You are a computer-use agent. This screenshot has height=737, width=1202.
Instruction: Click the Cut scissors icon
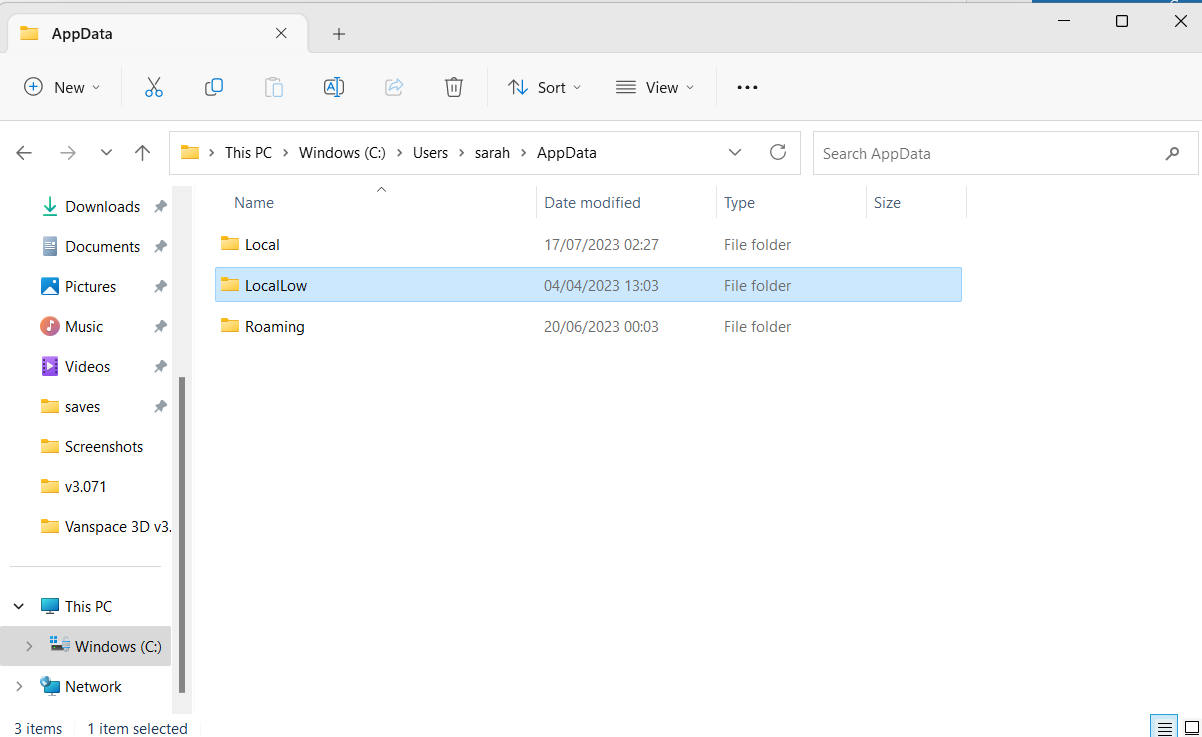click(x=153, y=88)
